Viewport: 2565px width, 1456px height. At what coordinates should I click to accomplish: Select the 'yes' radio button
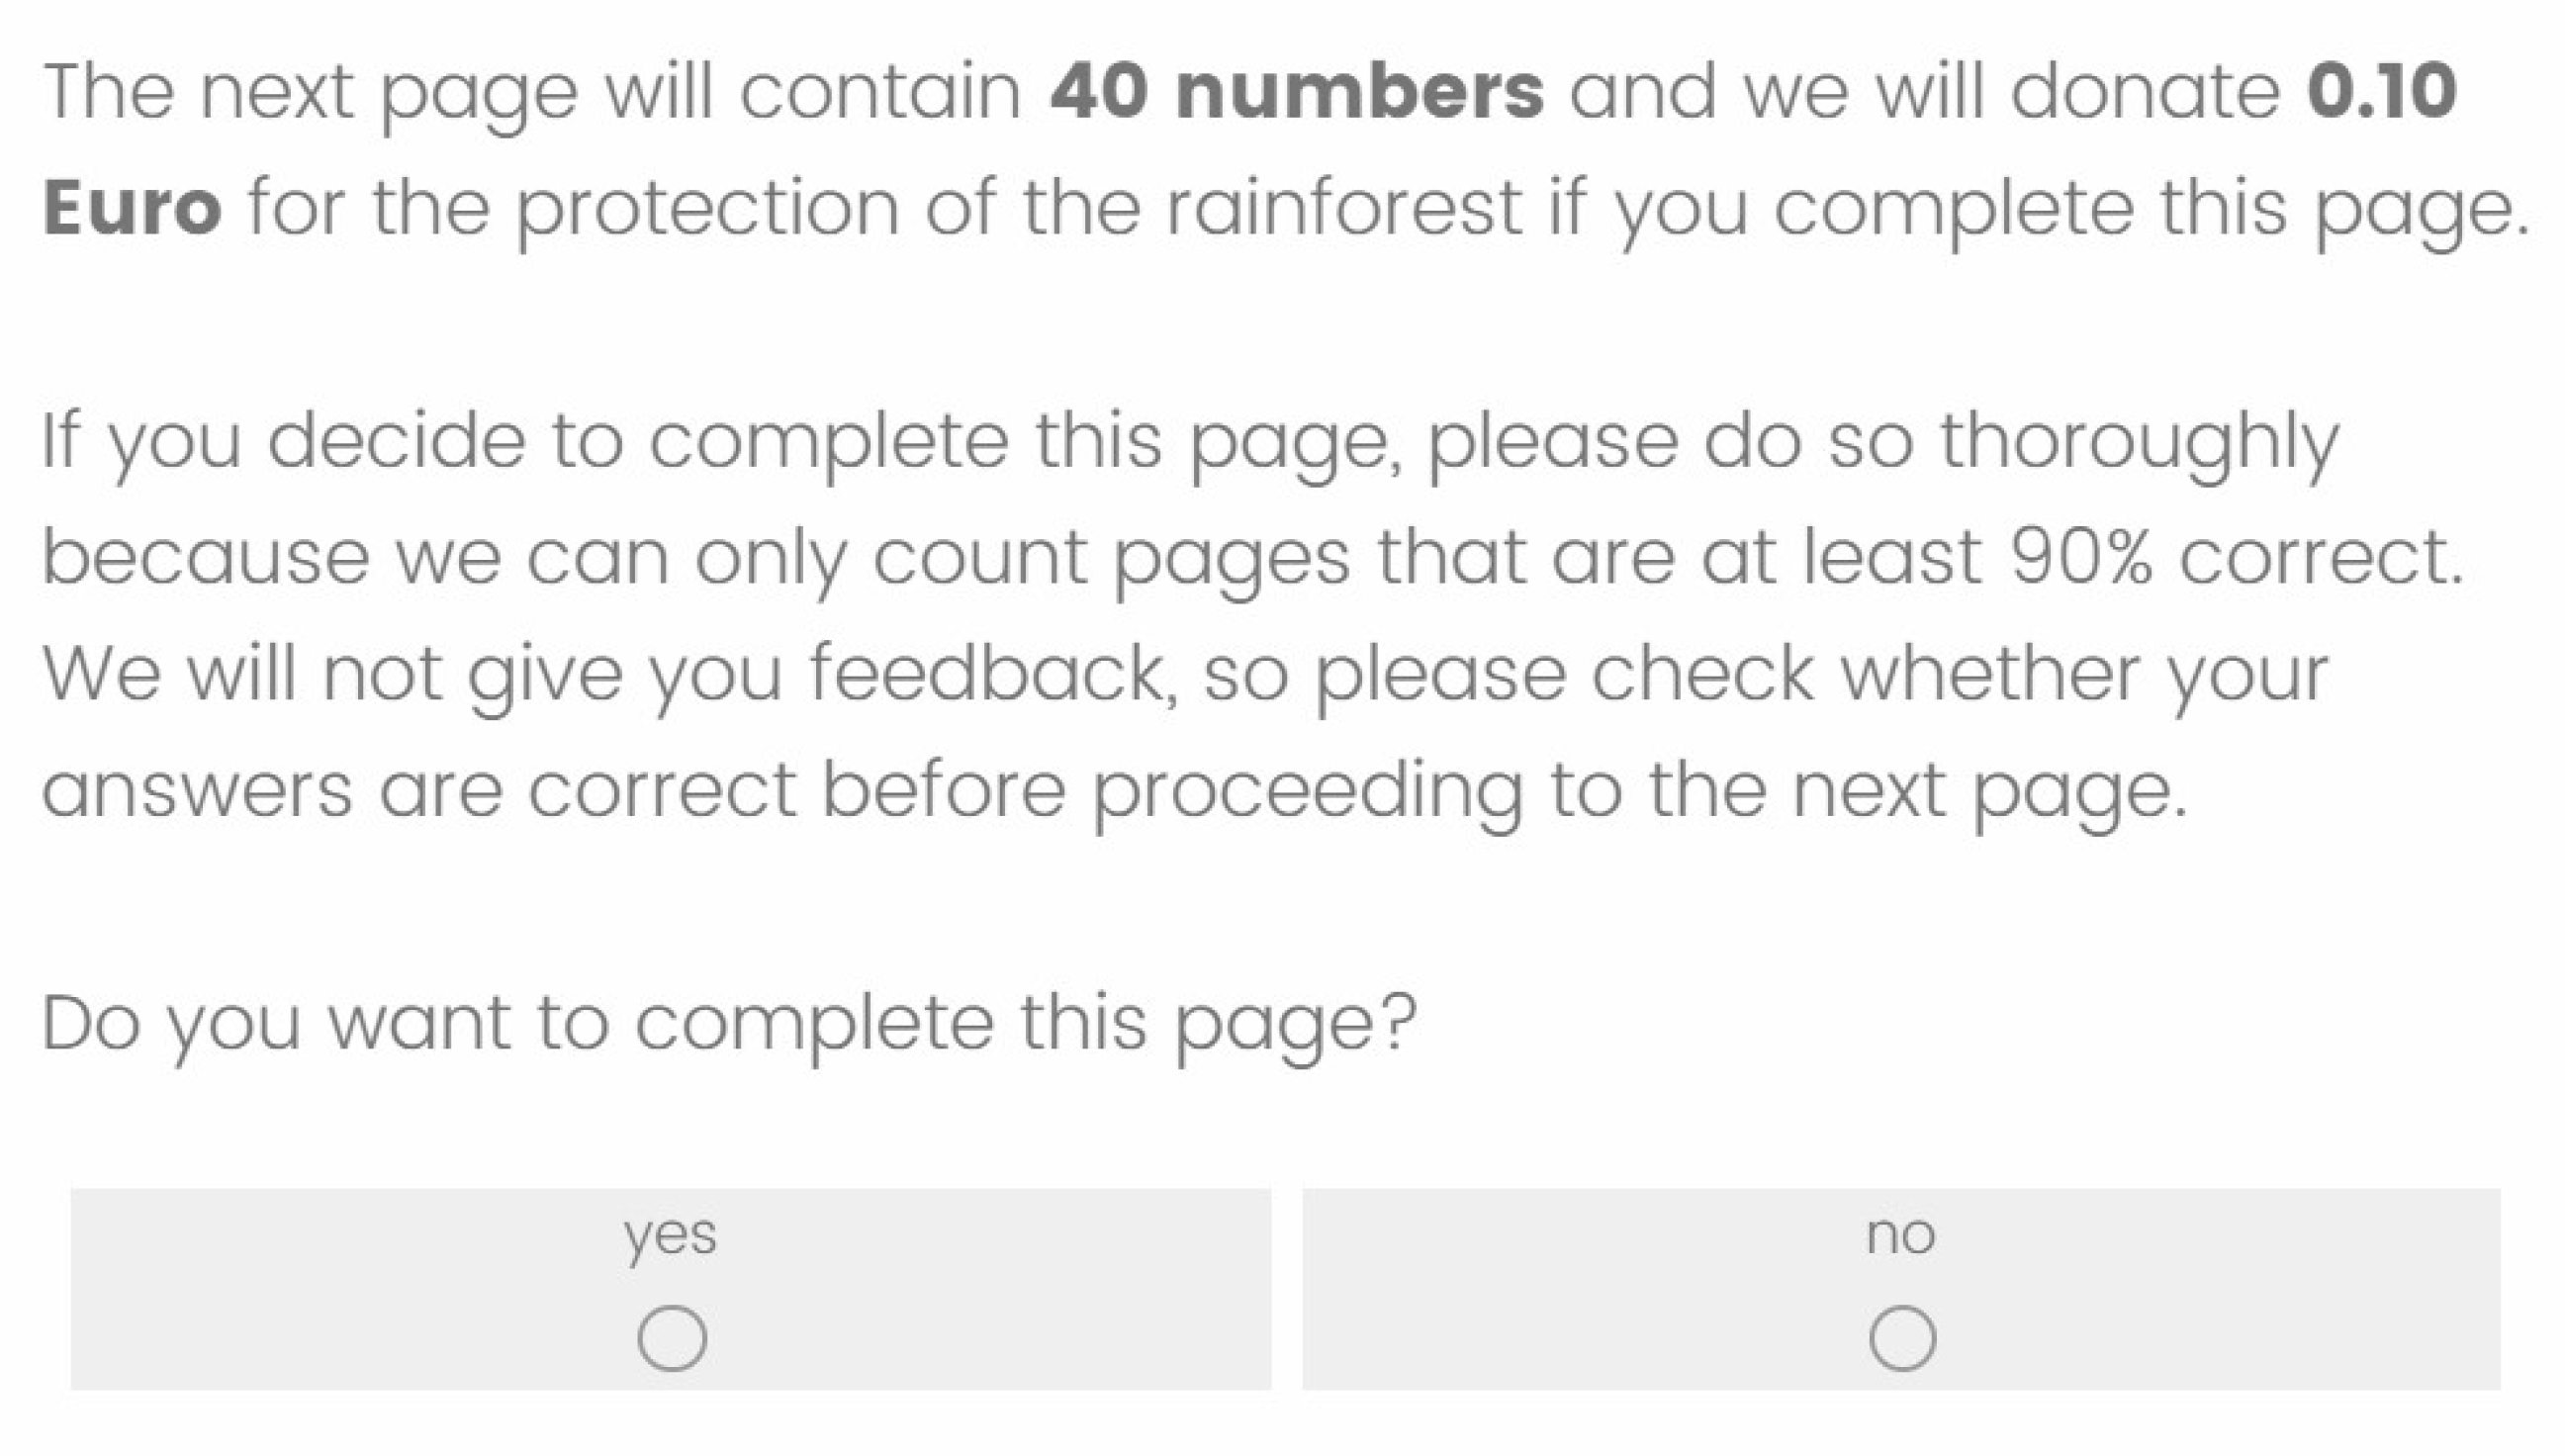coord(672,1338)
